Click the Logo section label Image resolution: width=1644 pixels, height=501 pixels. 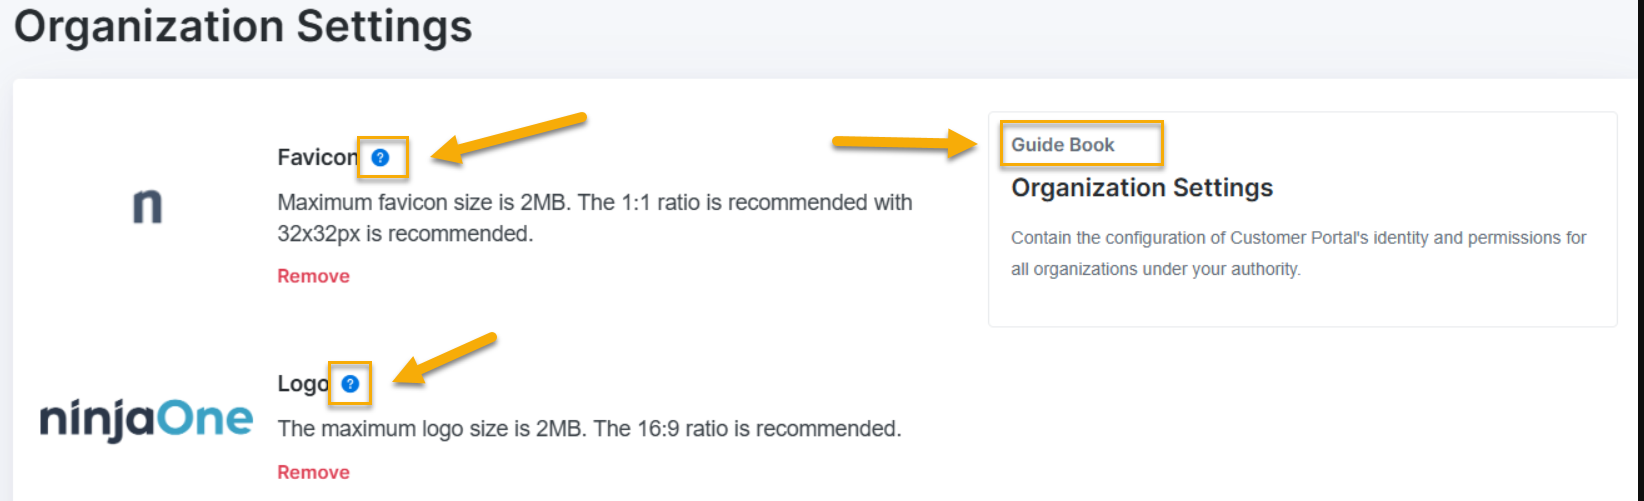302,383
